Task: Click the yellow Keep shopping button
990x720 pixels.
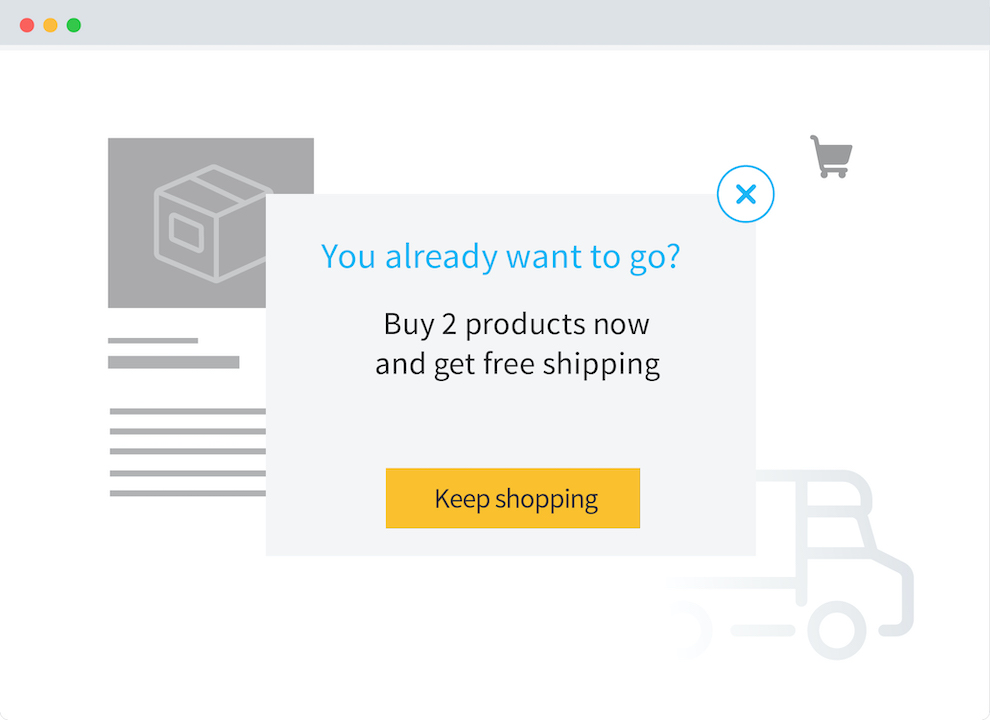Action: (x=513, y=498)
